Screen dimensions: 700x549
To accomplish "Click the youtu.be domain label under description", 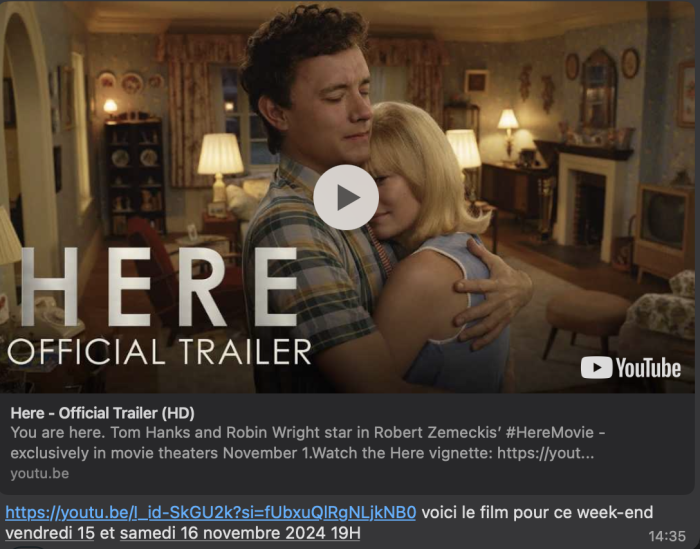I will (40, 473).
